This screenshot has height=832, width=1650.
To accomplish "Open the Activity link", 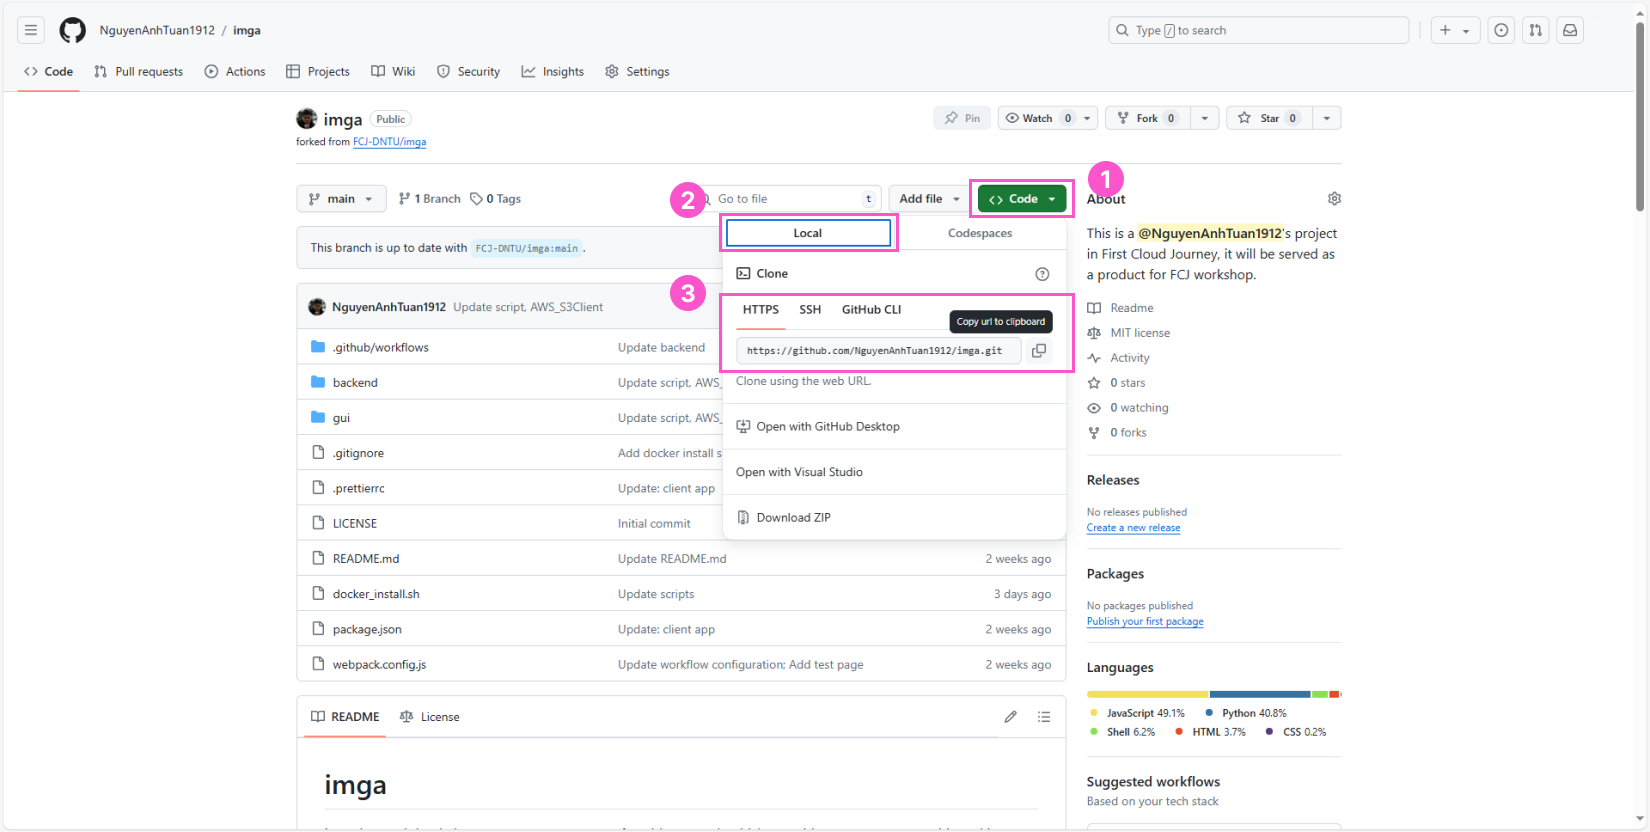I will (1119, 358).
